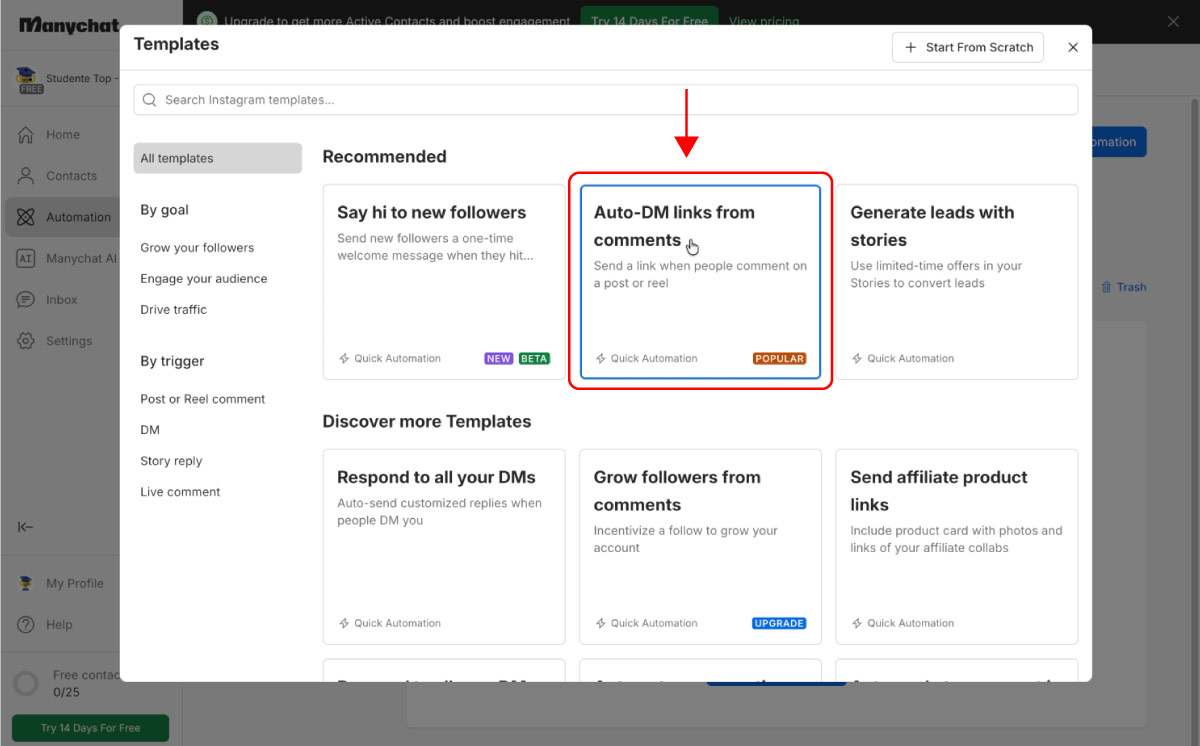This screenshot has height=746, width=1200.
Task: Open Send affiliate product links template
Action: (x=957, y=547)
